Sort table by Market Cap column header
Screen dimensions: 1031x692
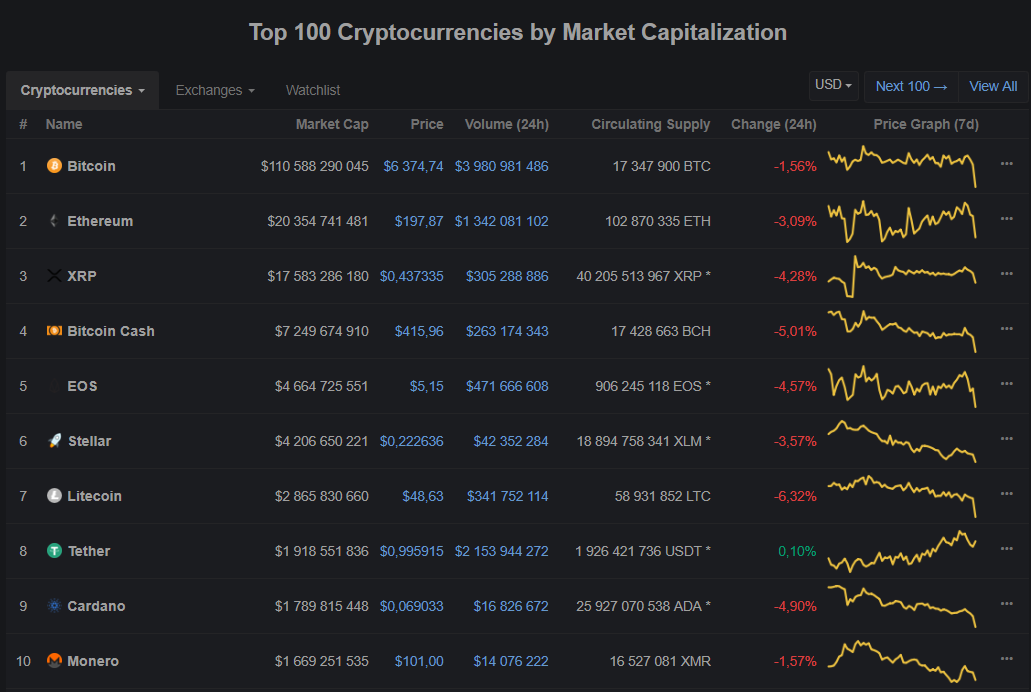tap(332, 124)
